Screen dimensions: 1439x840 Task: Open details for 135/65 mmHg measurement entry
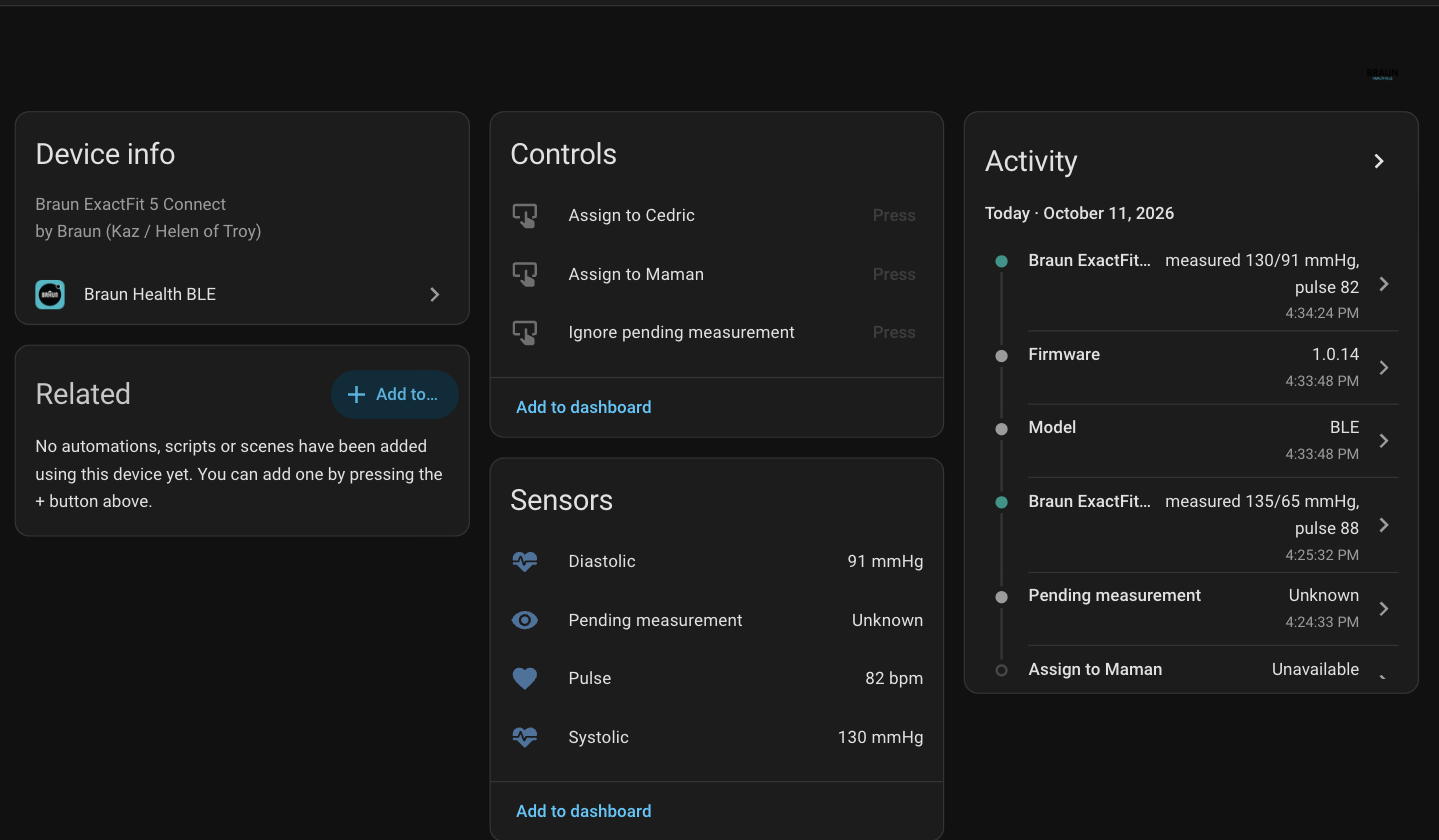coord(1384,525)
